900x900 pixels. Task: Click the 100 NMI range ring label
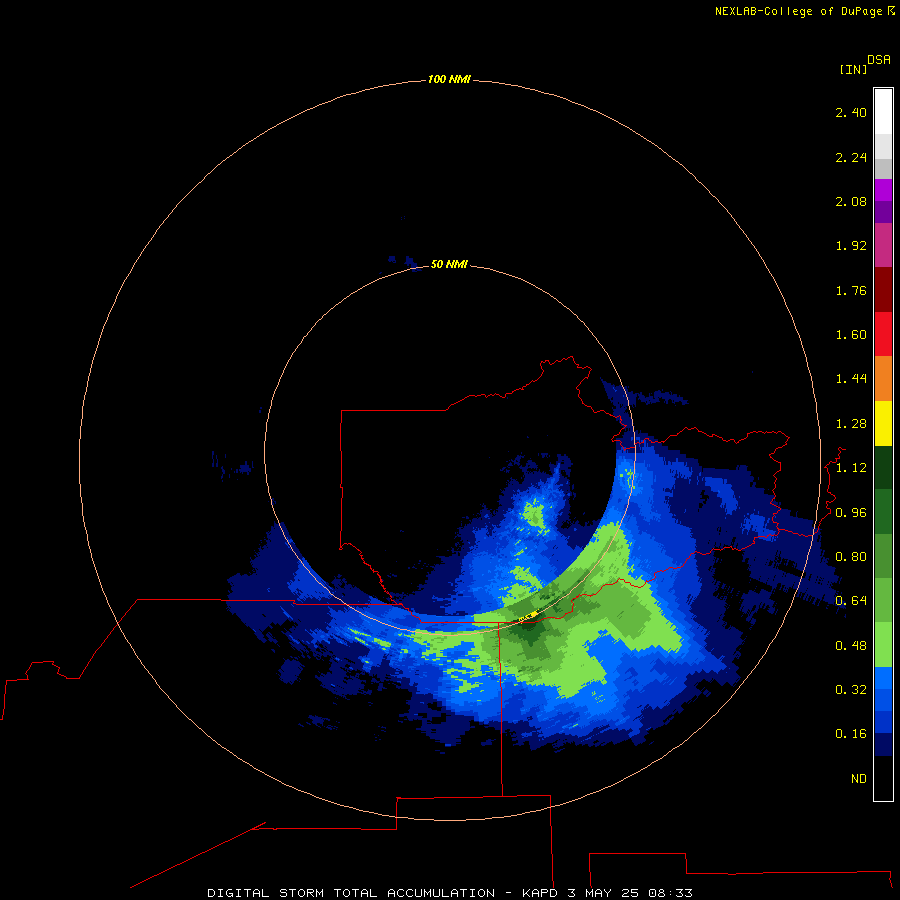coord(449,79)
